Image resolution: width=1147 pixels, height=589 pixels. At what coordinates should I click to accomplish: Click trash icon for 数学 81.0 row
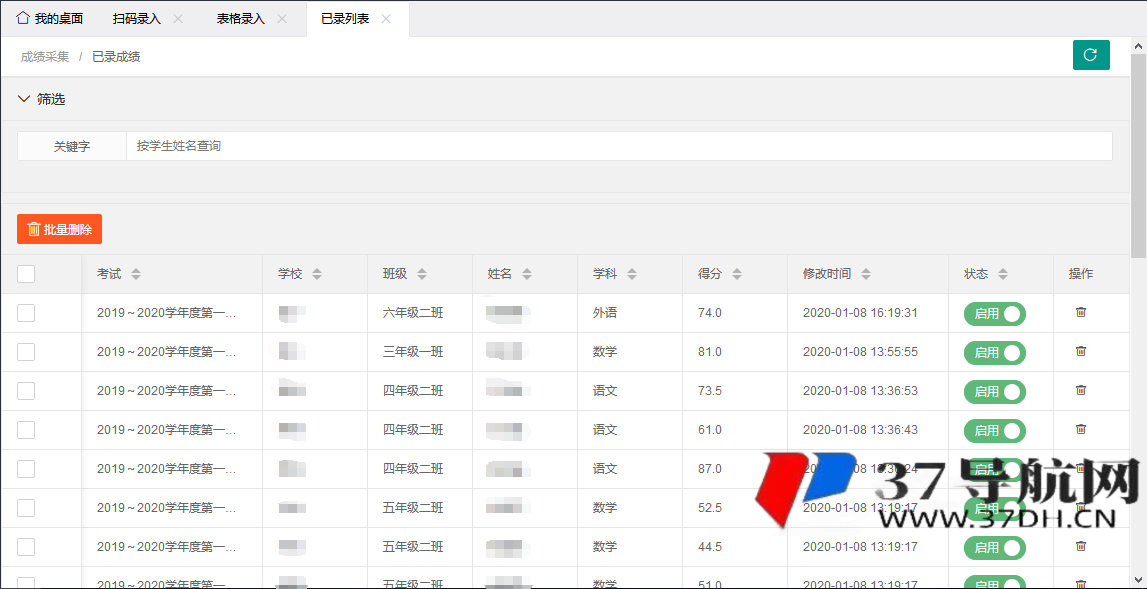point(1080,352)
